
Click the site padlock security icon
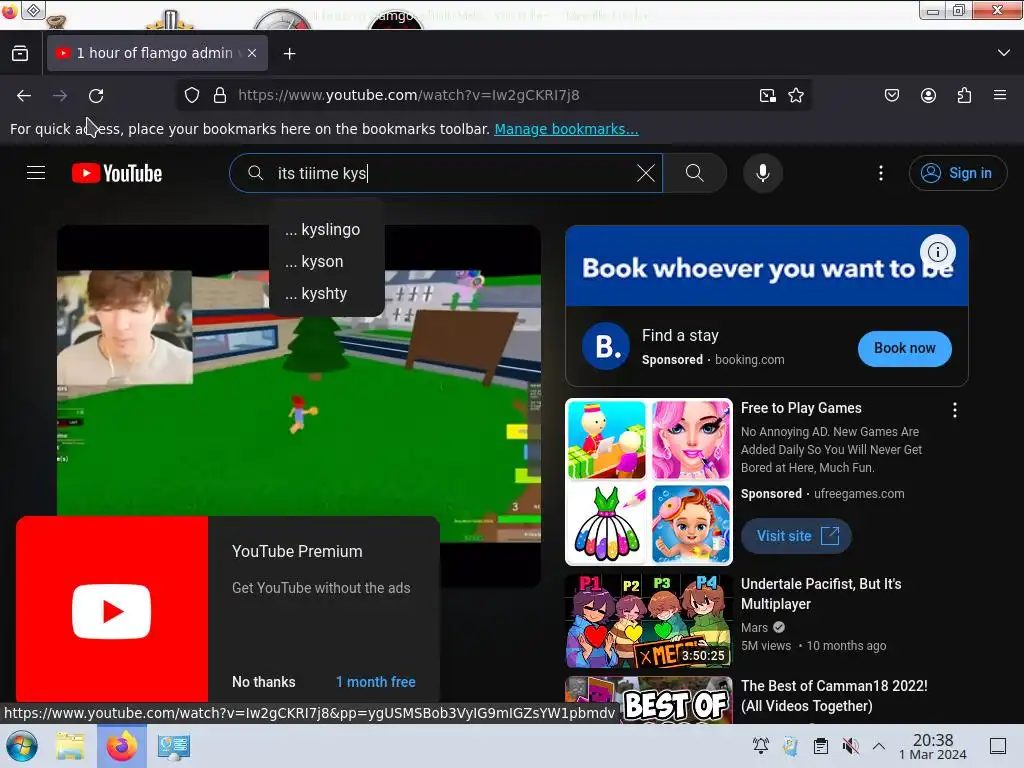pos(220,95)
